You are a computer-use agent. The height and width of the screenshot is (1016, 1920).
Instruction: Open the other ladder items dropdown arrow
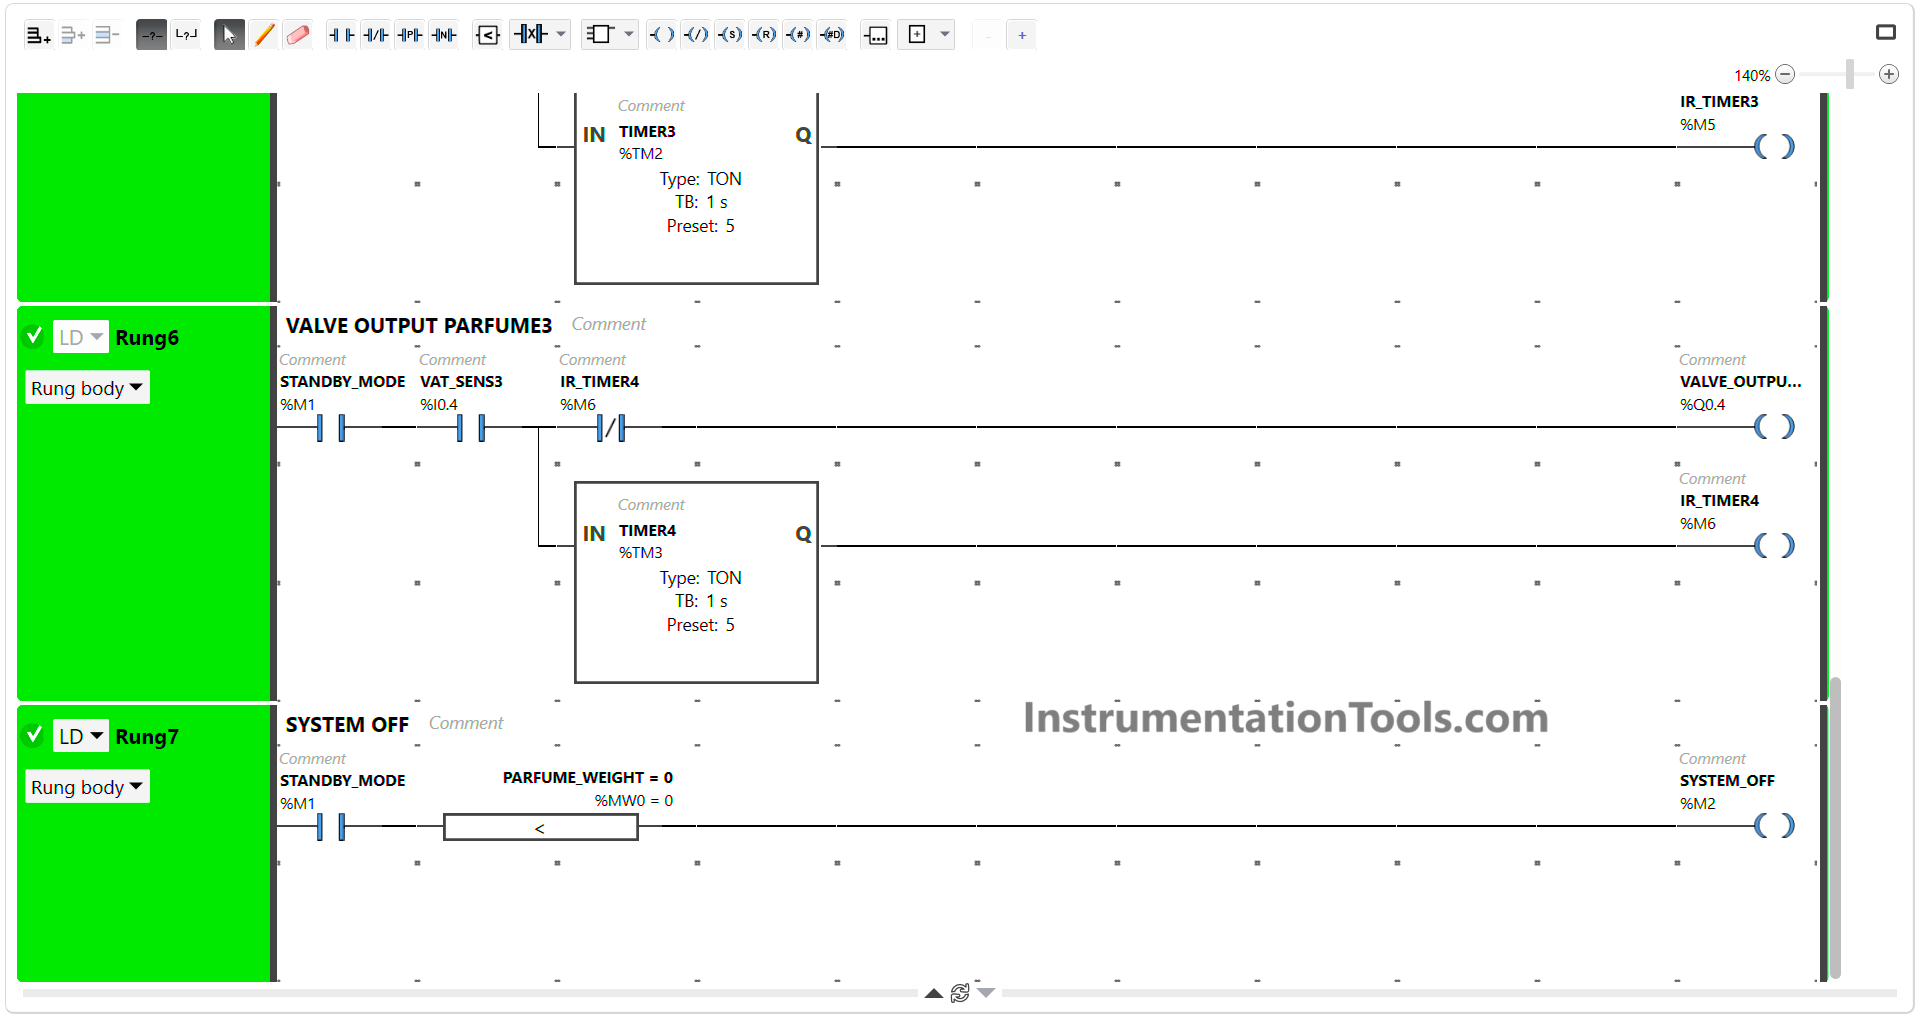click(x=945, y=35)
